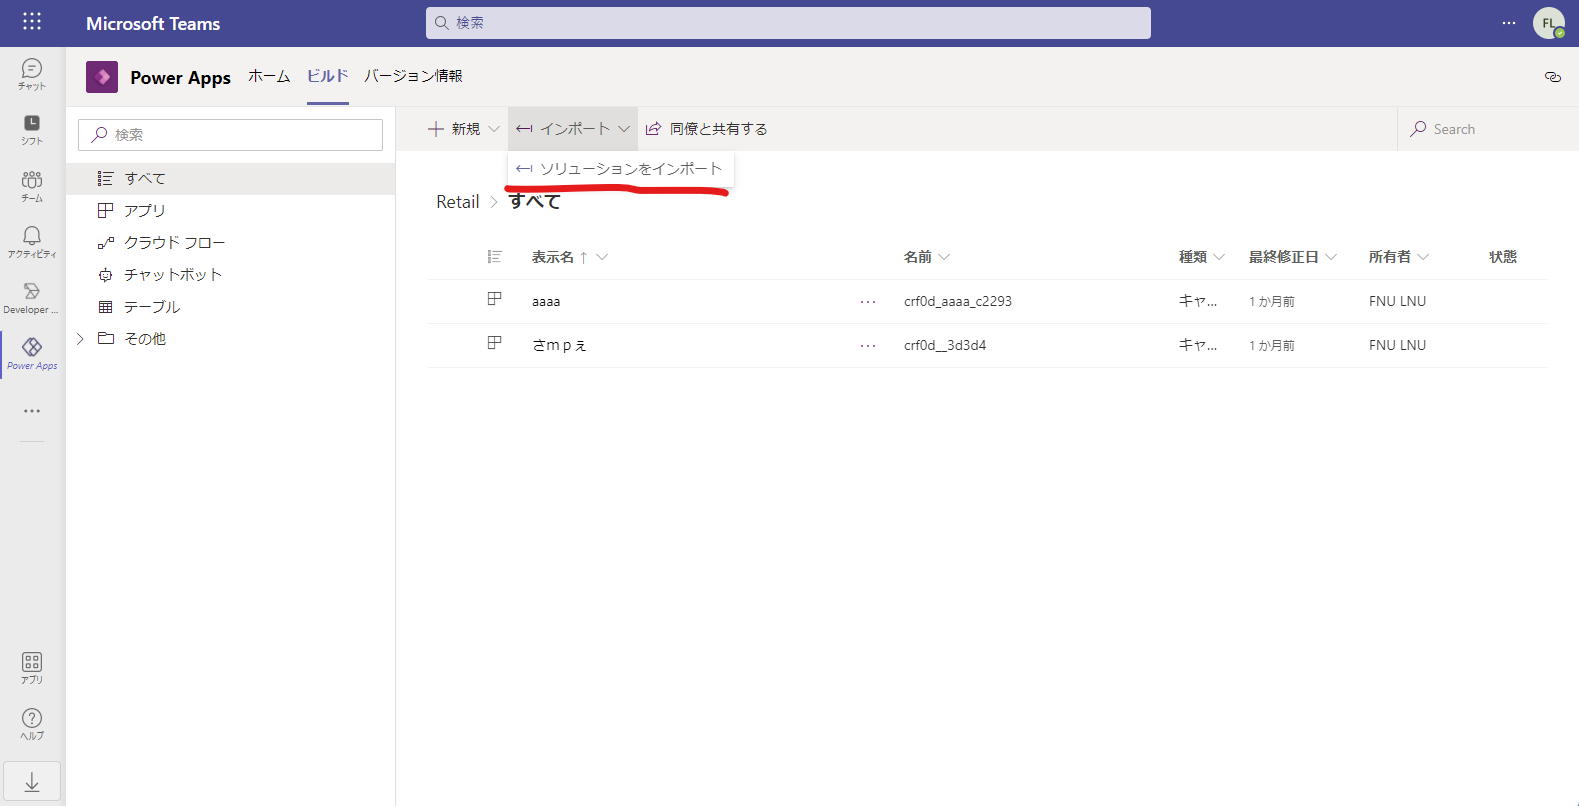The height and width of the screenshot is (806, 1579).
Task: Click the crf0d__3d3d4 name cell
Action: [945, 345]
